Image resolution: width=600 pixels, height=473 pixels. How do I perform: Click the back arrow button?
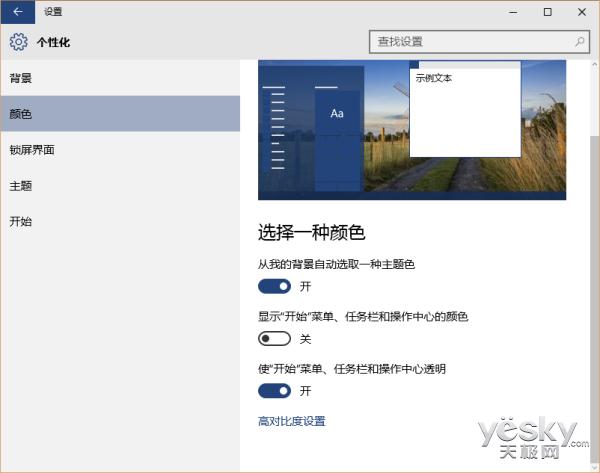(x=17, y=12)
